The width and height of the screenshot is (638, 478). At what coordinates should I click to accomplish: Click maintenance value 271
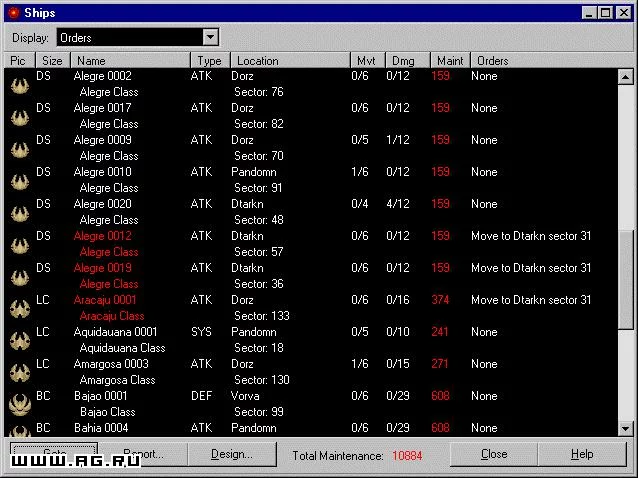(440, 364)
